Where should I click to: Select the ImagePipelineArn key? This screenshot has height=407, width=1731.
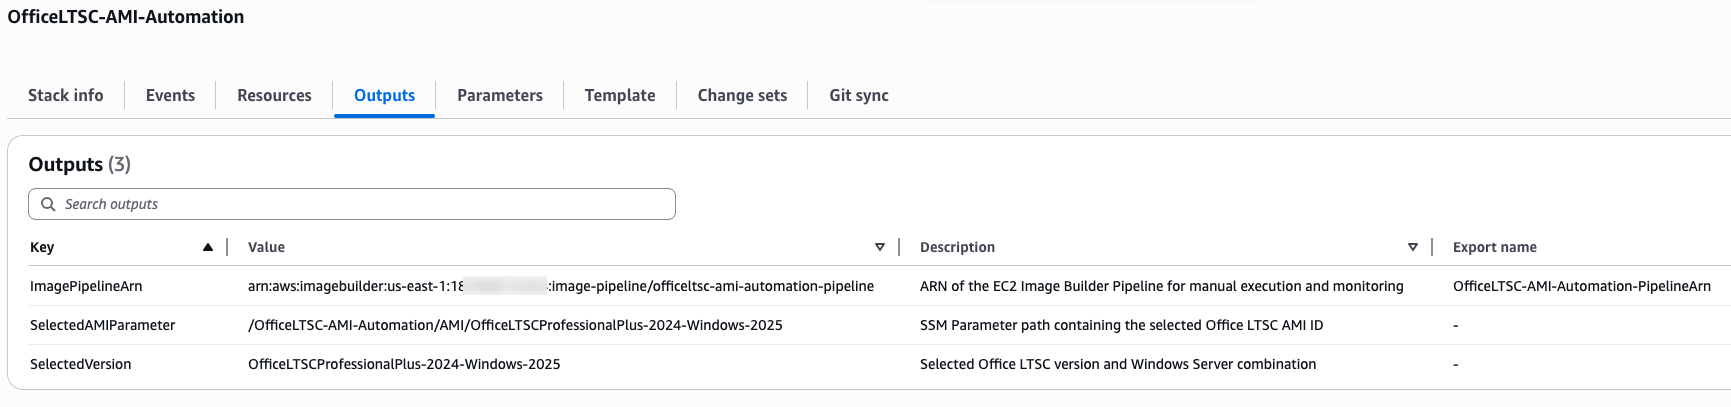point(86,286)
